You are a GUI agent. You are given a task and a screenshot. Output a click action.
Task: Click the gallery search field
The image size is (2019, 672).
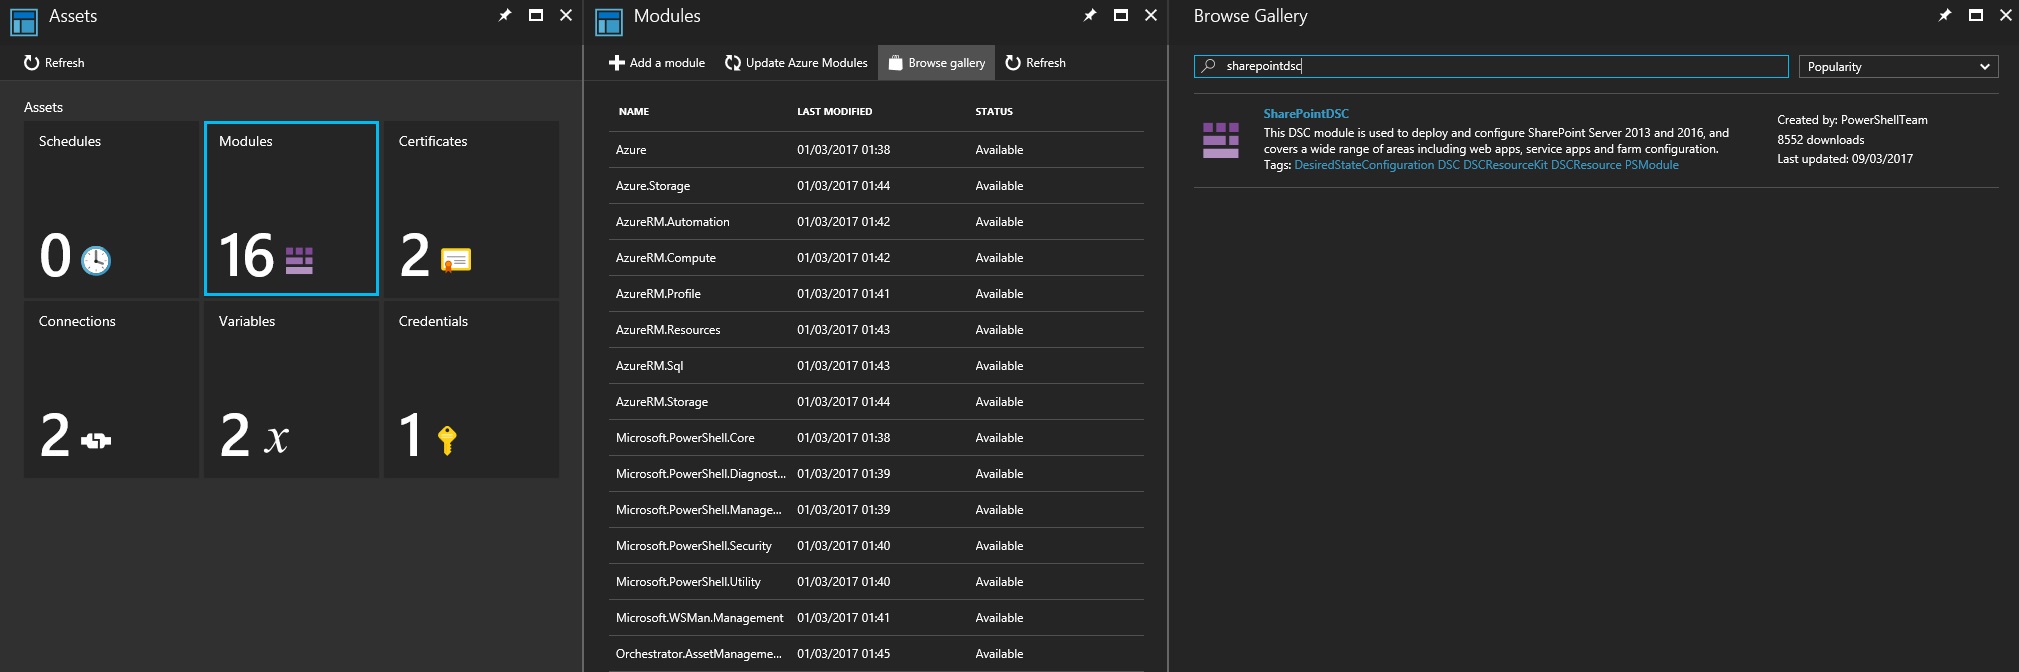[1491, 66]
